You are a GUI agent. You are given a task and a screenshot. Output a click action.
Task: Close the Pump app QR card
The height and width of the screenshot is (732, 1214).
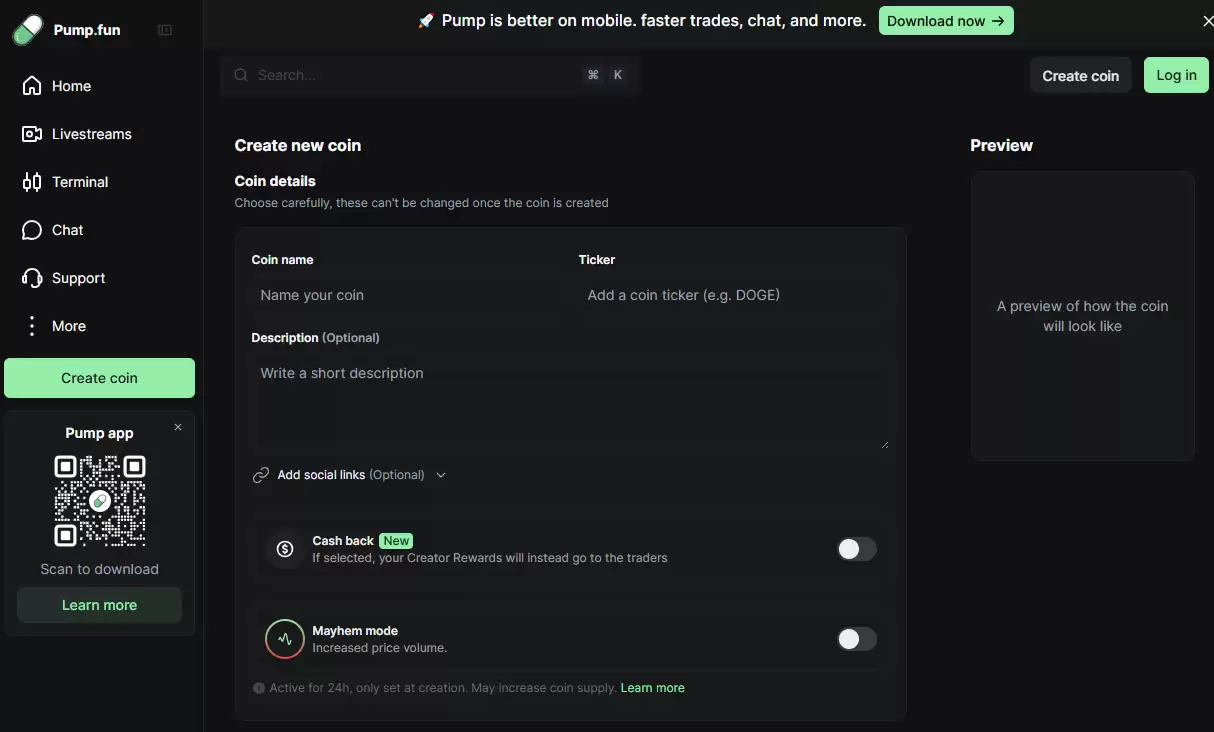(178, 427)
